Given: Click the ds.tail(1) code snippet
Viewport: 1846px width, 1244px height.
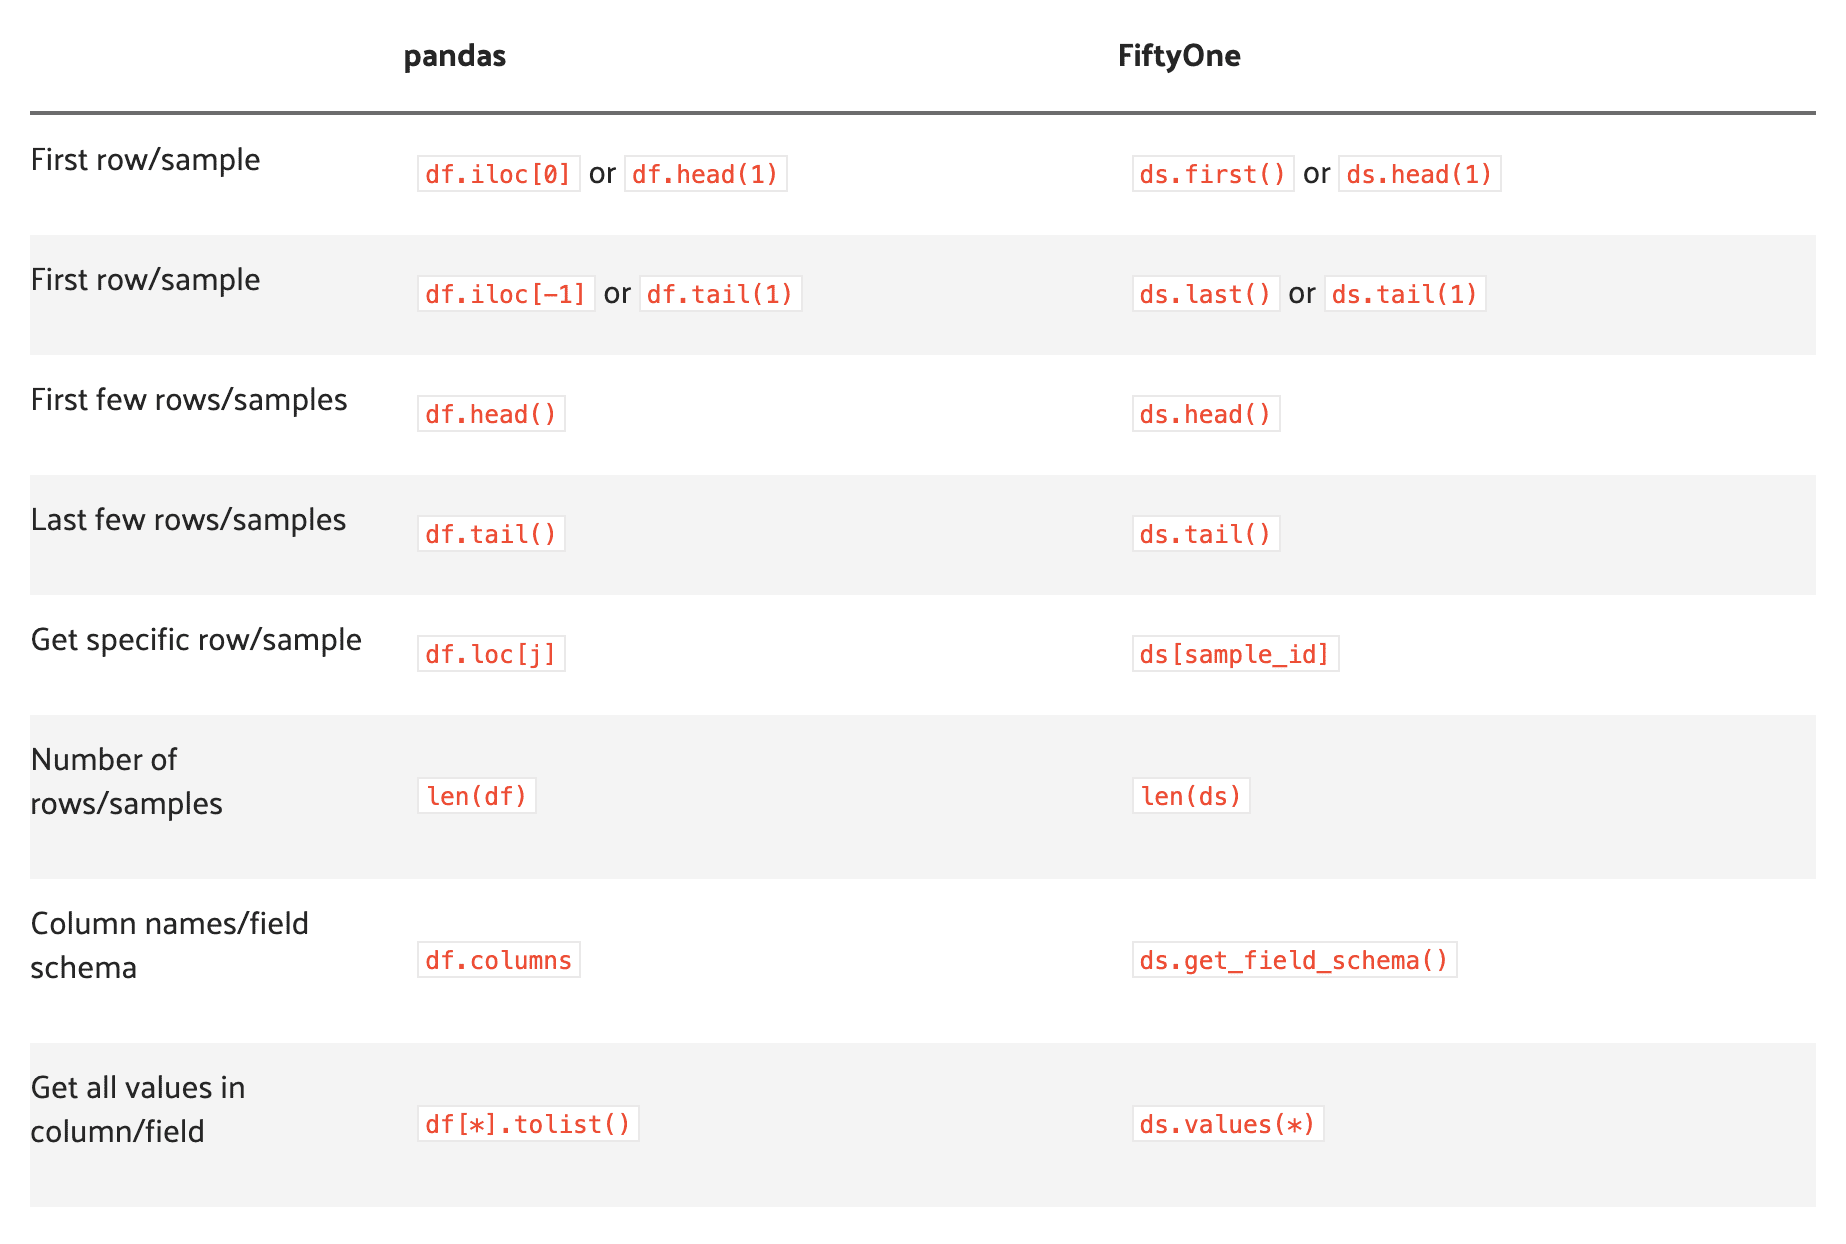Looking at the screenshot, I should pyautogui.click(x=1404, y=294).
